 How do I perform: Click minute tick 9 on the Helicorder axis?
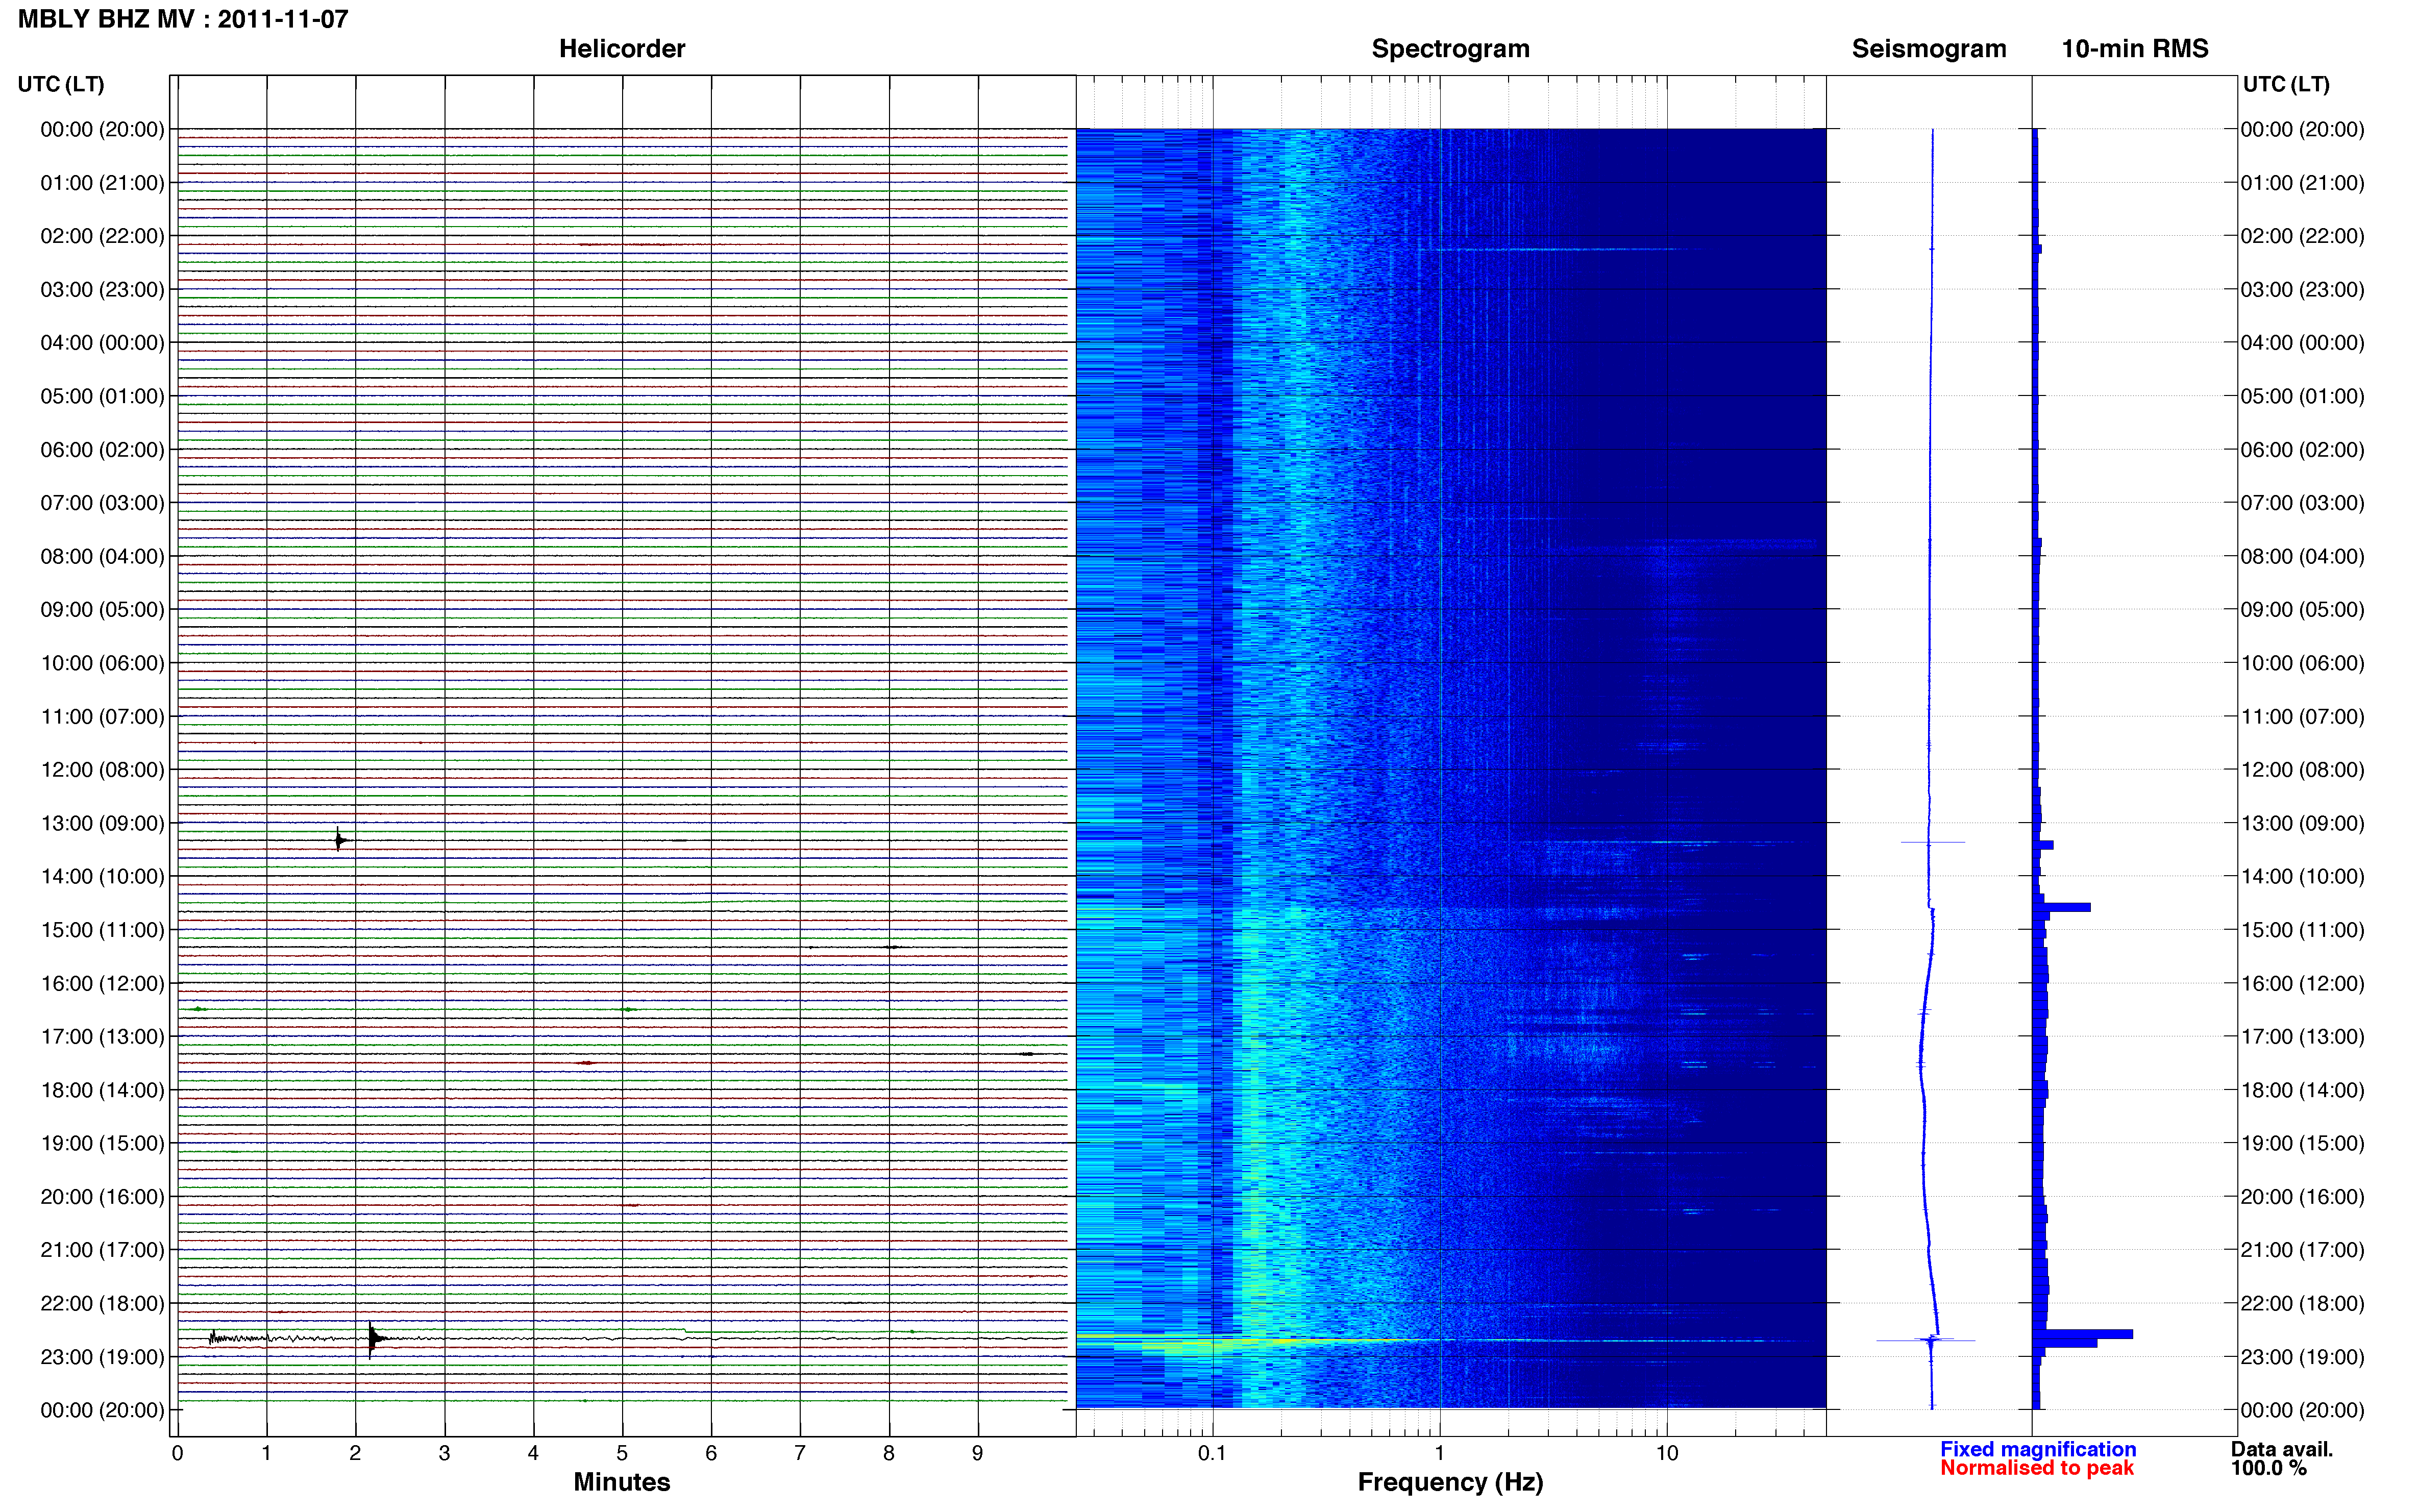[x=977, y=1453]
